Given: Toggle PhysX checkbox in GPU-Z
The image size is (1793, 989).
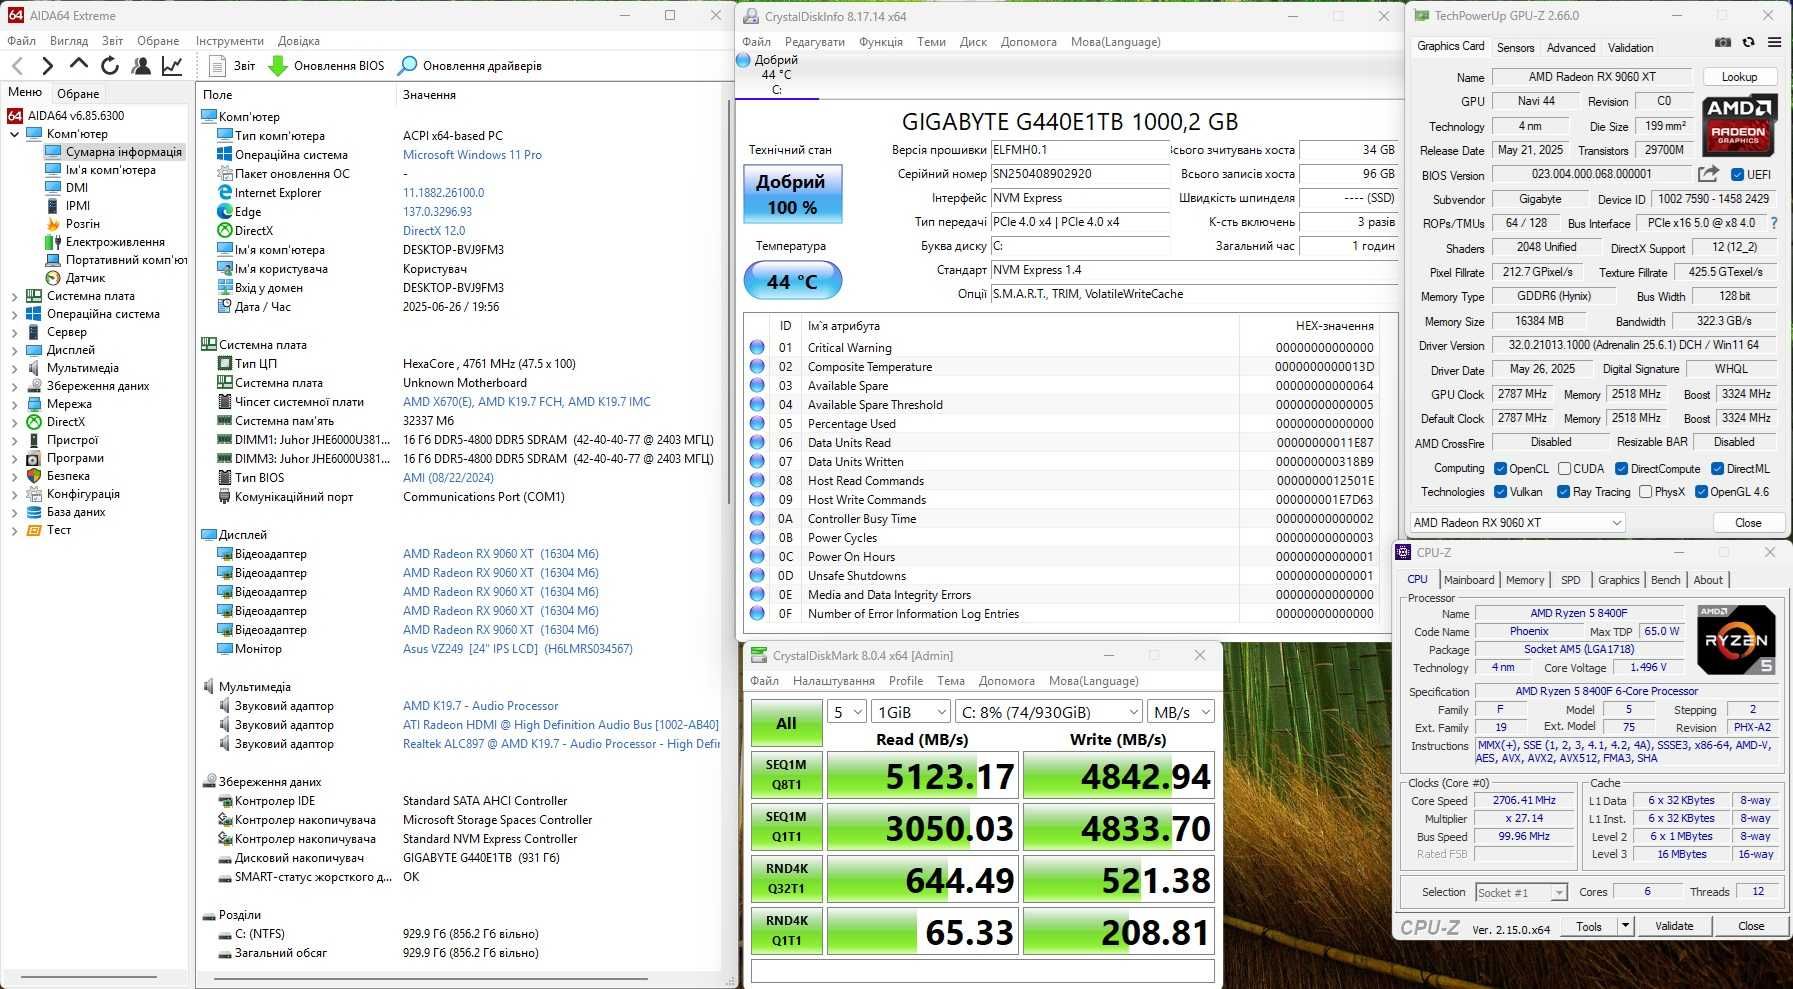Looking at the screenshot, I should click(1645, 492).
